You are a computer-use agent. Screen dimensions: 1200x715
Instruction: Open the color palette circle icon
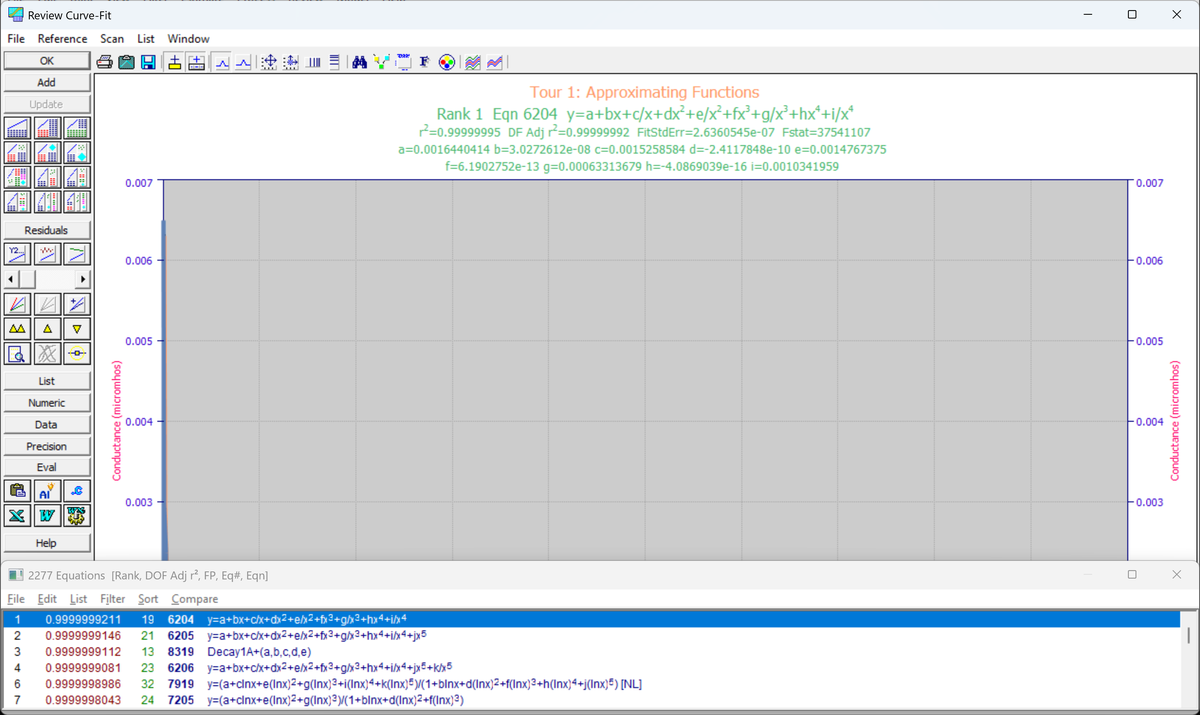[x=447, y=62]
